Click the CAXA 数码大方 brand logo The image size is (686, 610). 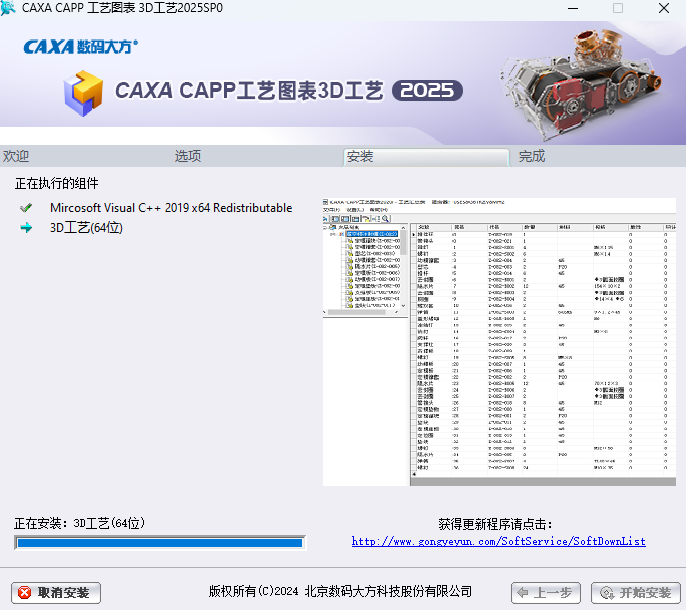(80, 46)
